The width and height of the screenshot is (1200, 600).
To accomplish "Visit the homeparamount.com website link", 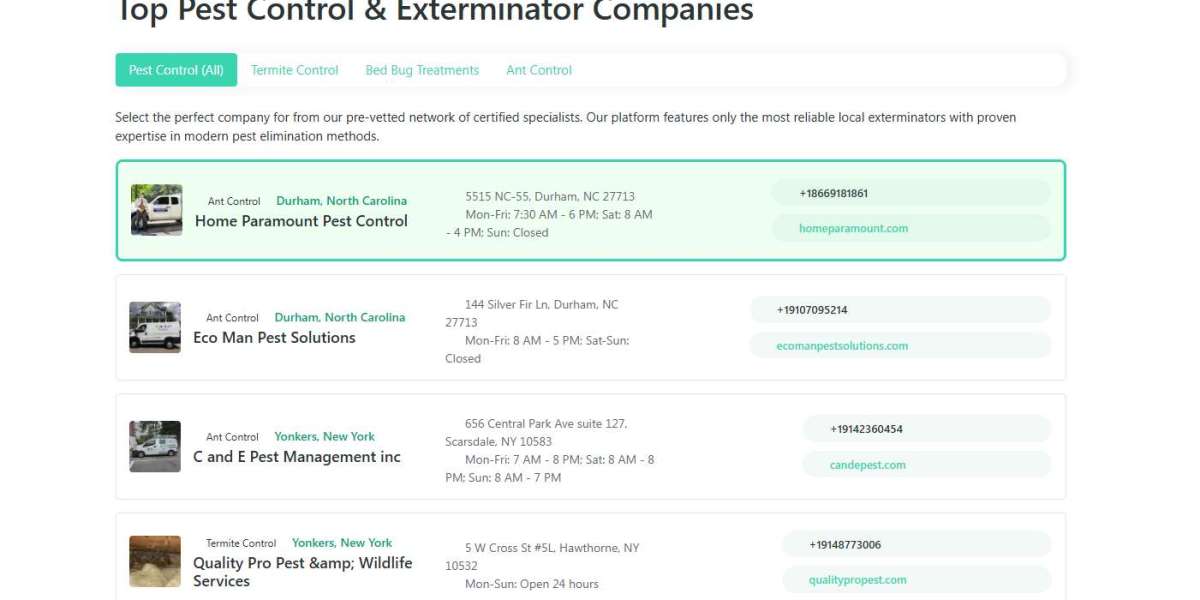I will point(853,228).
